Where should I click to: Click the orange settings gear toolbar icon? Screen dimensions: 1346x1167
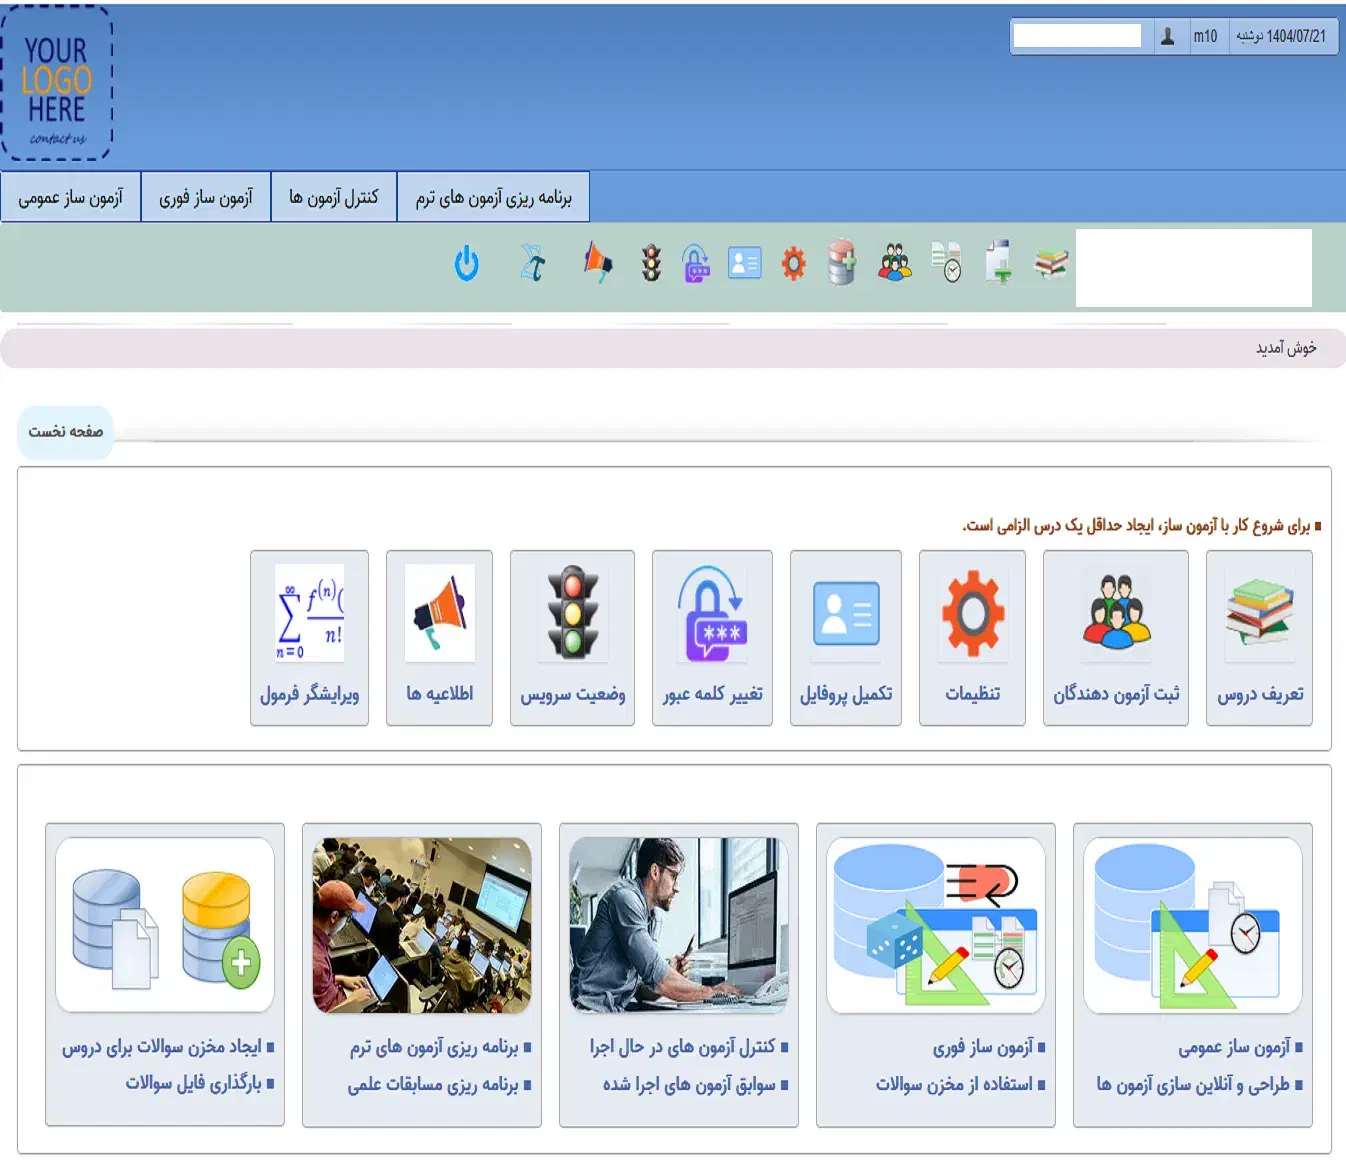[x=793, y=263]
